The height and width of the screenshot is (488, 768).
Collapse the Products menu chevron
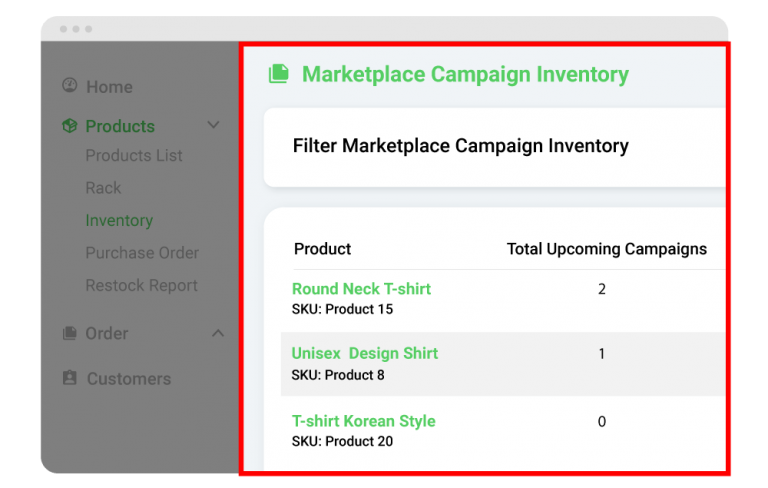(x=213, y=125)
